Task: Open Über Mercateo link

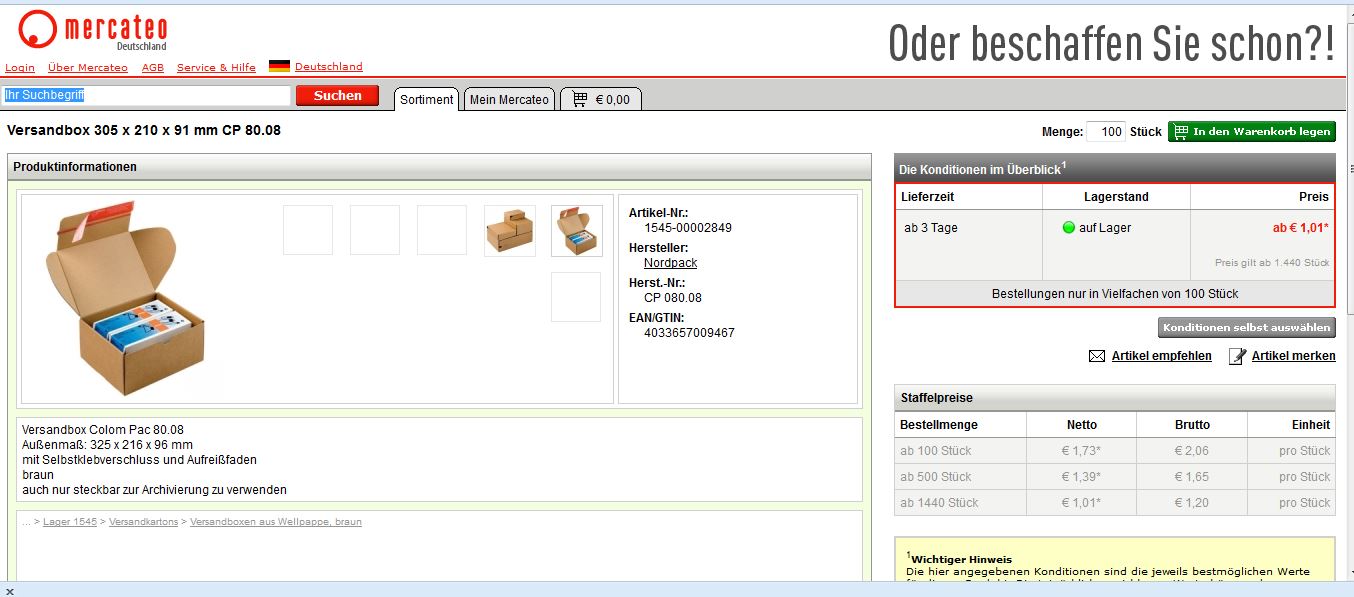Action: 88,68
